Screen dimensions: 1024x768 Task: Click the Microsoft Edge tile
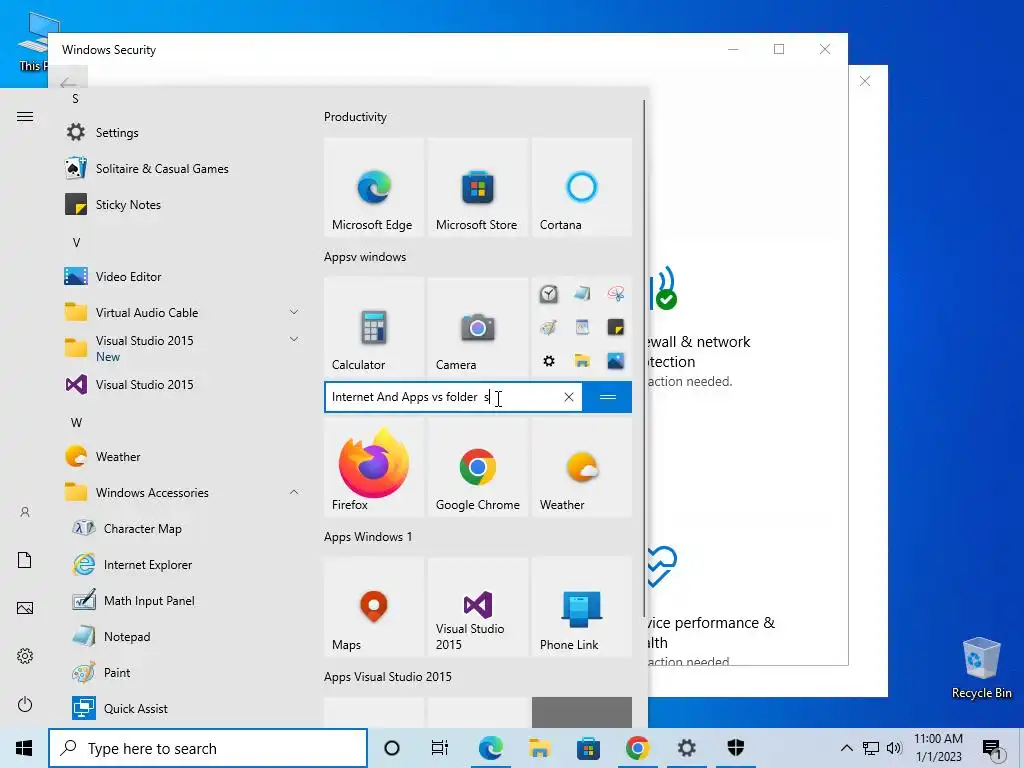click(374, 187)
